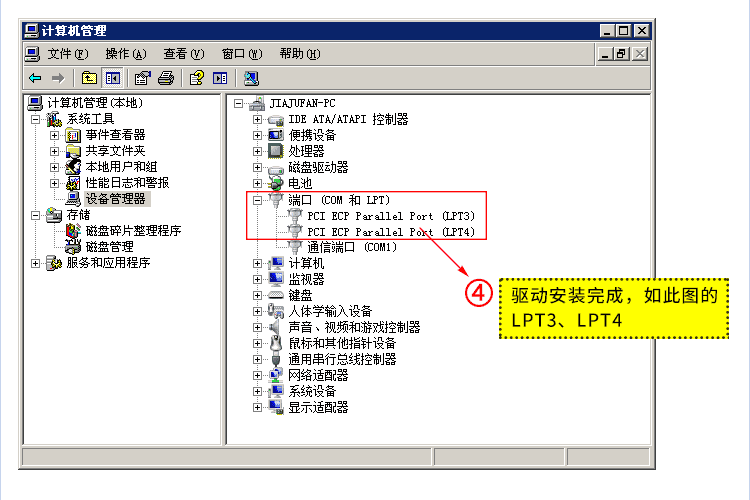Click the JIAJUFAN-PC computer name
Image resolution: width=750 pixels, height=500 pixels.
coord(302,103)
